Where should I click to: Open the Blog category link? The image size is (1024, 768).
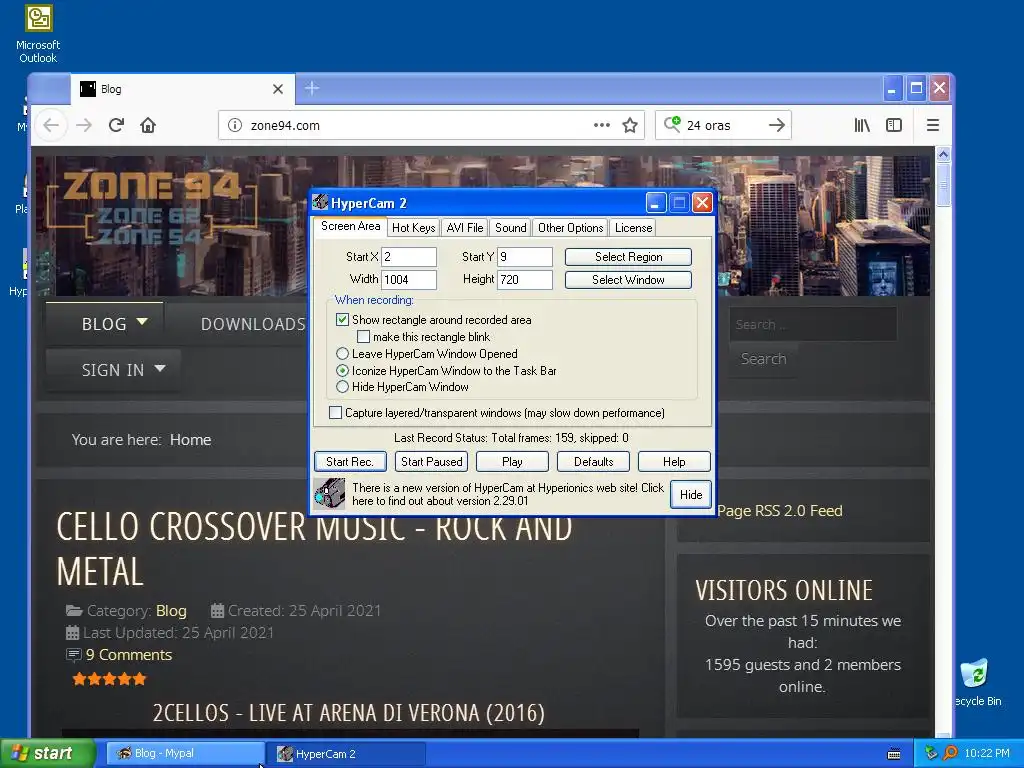point(171,611)
